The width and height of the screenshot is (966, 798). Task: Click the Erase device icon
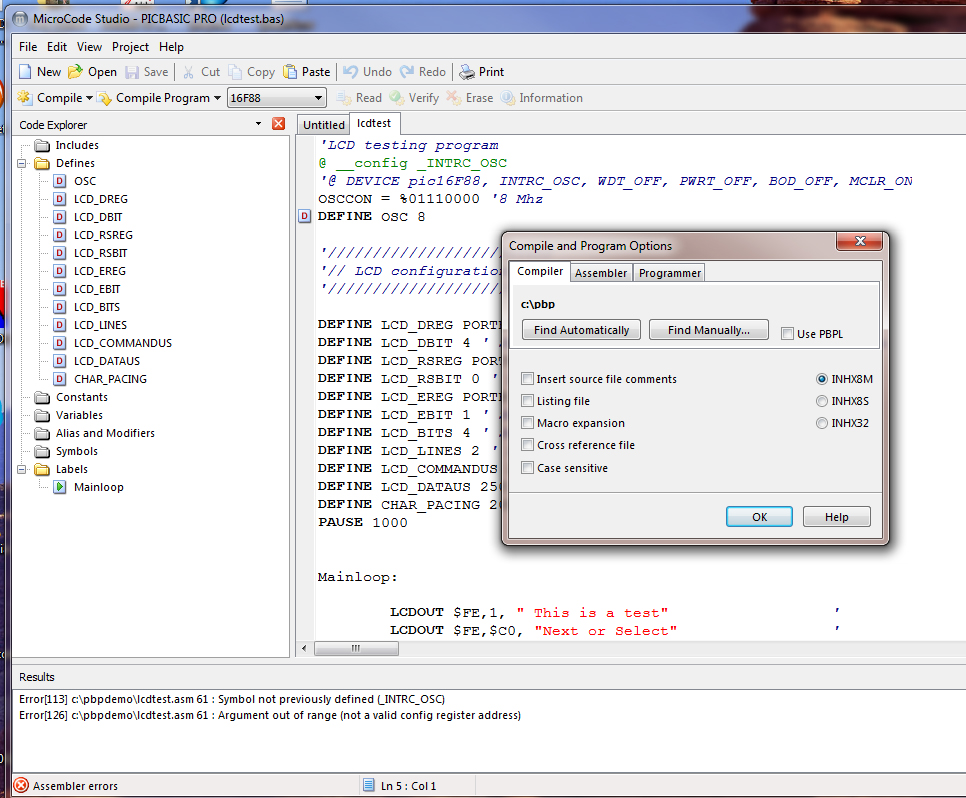(453, 97)
